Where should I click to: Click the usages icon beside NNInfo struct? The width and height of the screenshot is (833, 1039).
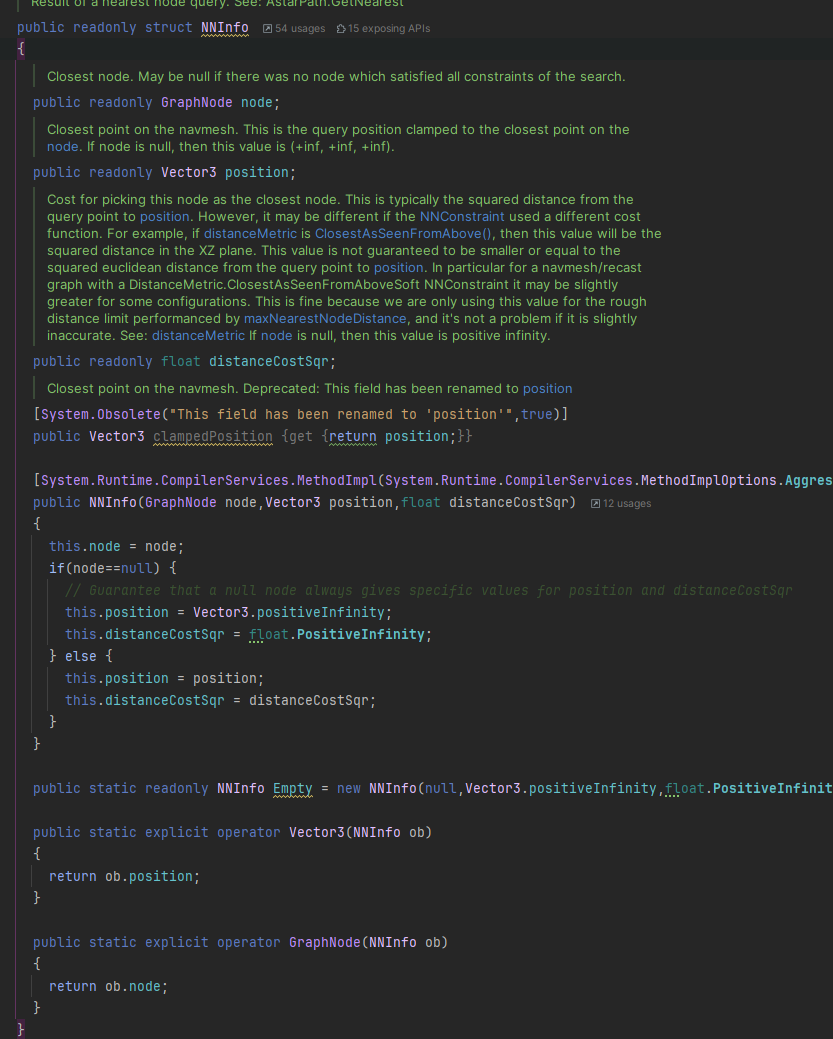click(x=268, y=29)
